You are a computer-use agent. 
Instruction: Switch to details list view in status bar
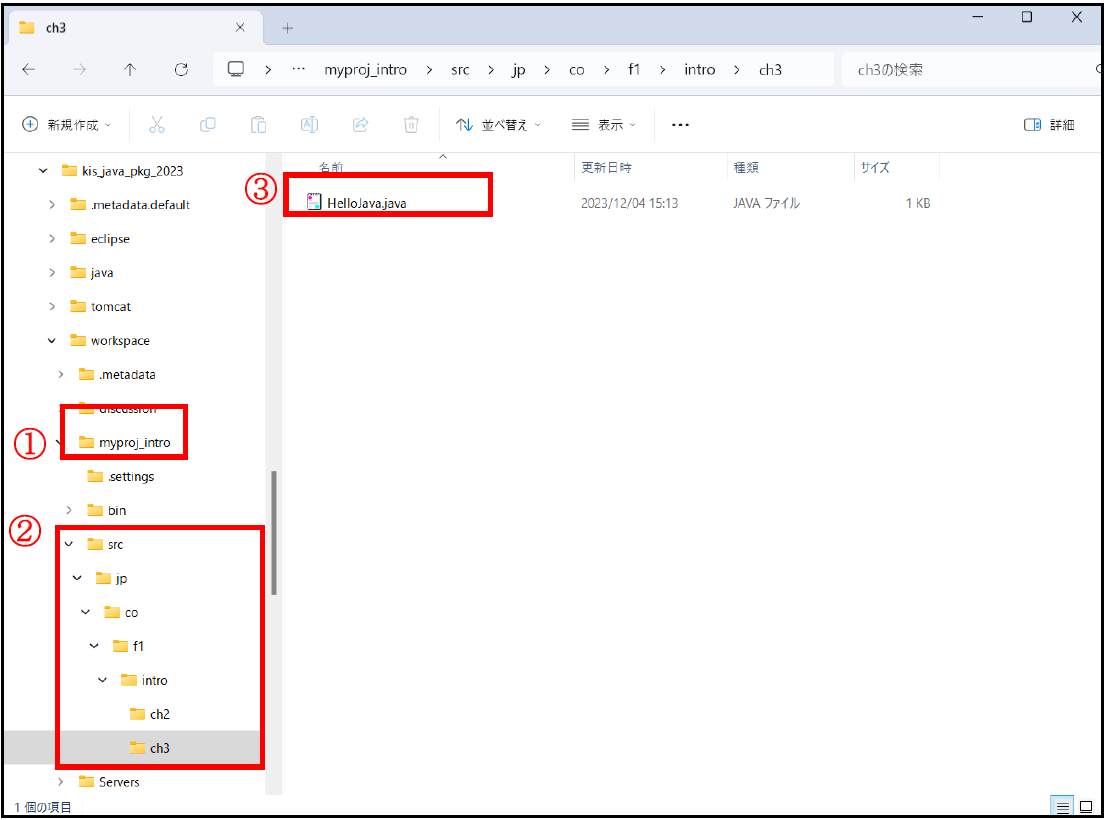pyautogui.click(x=1063, y=806)
